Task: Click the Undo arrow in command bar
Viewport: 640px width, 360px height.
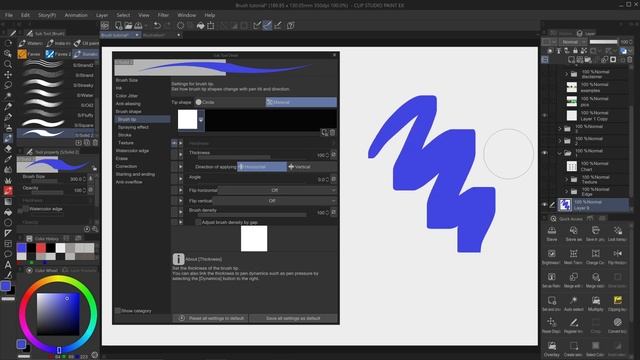Action: 157,25
